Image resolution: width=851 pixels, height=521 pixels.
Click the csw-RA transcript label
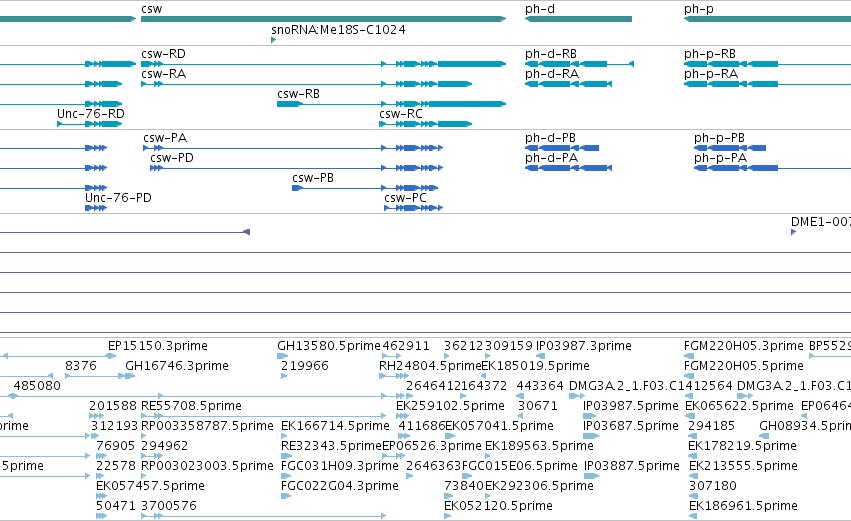click(163, 74)
